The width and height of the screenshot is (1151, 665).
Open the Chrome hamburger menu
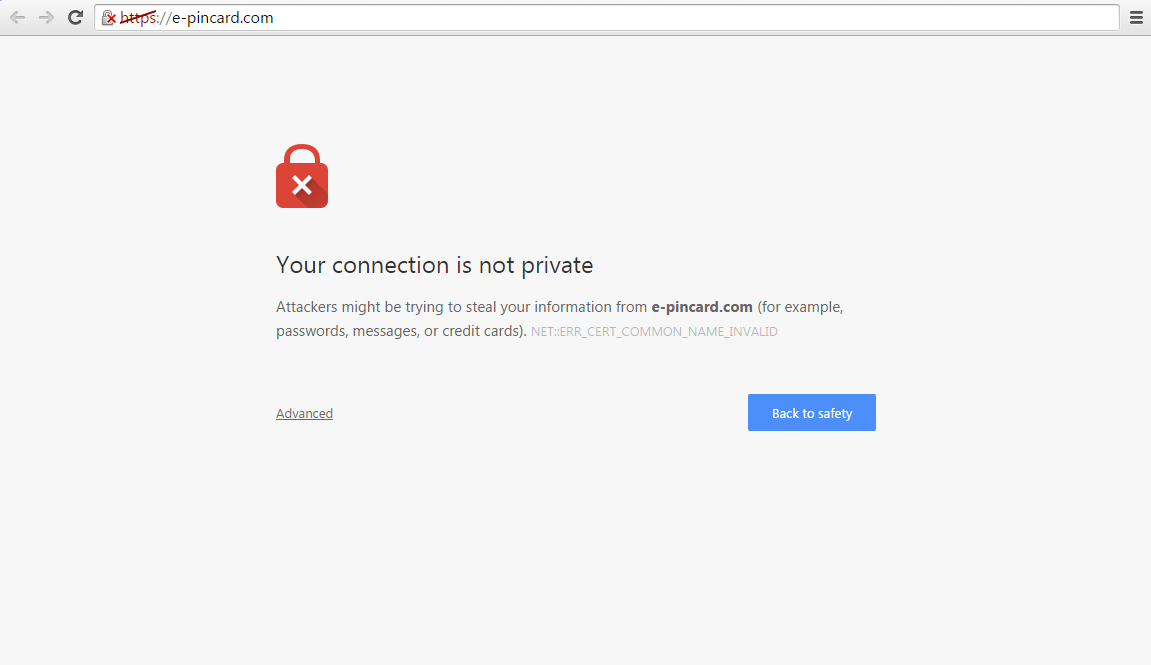tap(1136, 18)
